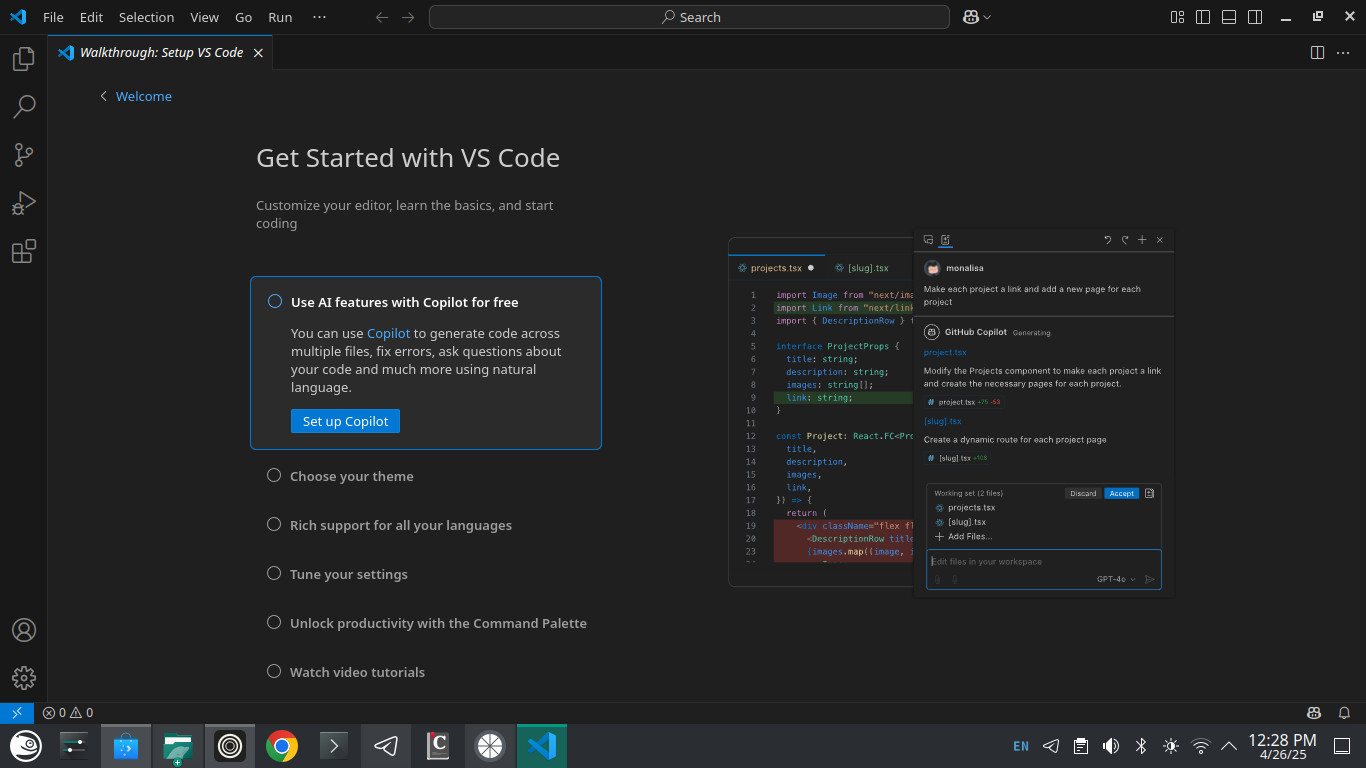
Task: Mark 'Rich support for all your languages' circle
Action: [274, 524]
